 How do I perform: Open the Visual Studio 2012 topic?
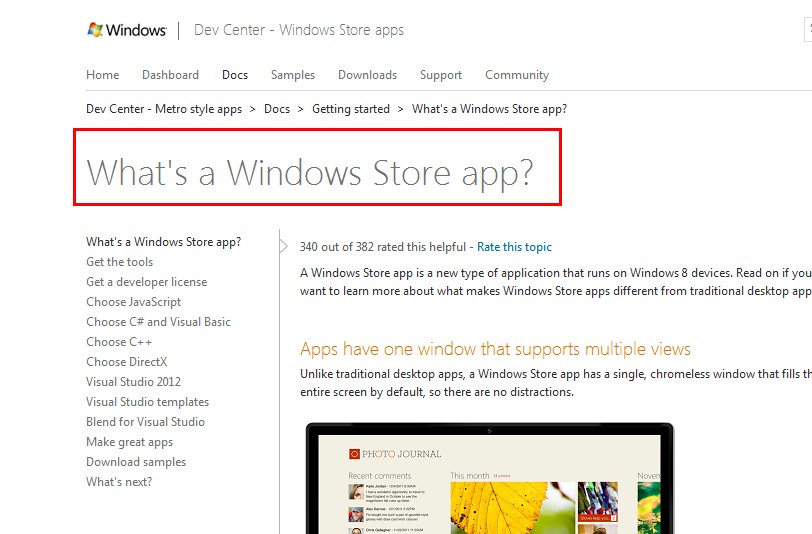pos(134,382)
